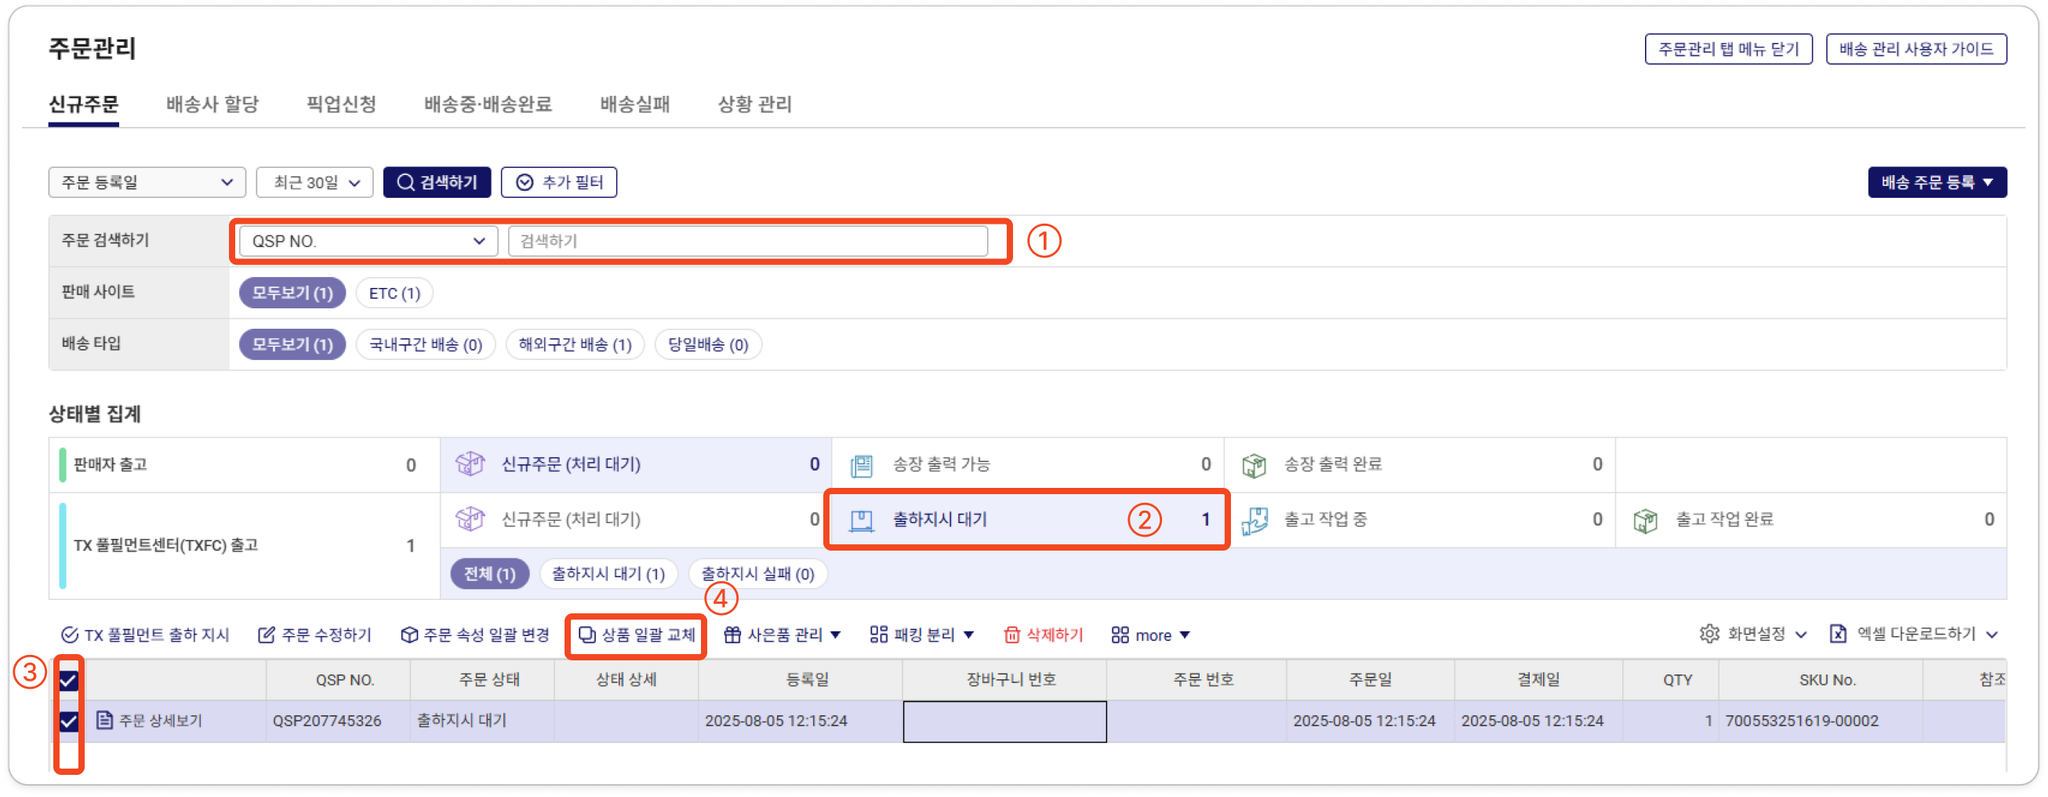Image resolution: width=2048 pixels, height=797 pixels.
Task: Click the 등록일 column header
Action: tap(801, 680)
